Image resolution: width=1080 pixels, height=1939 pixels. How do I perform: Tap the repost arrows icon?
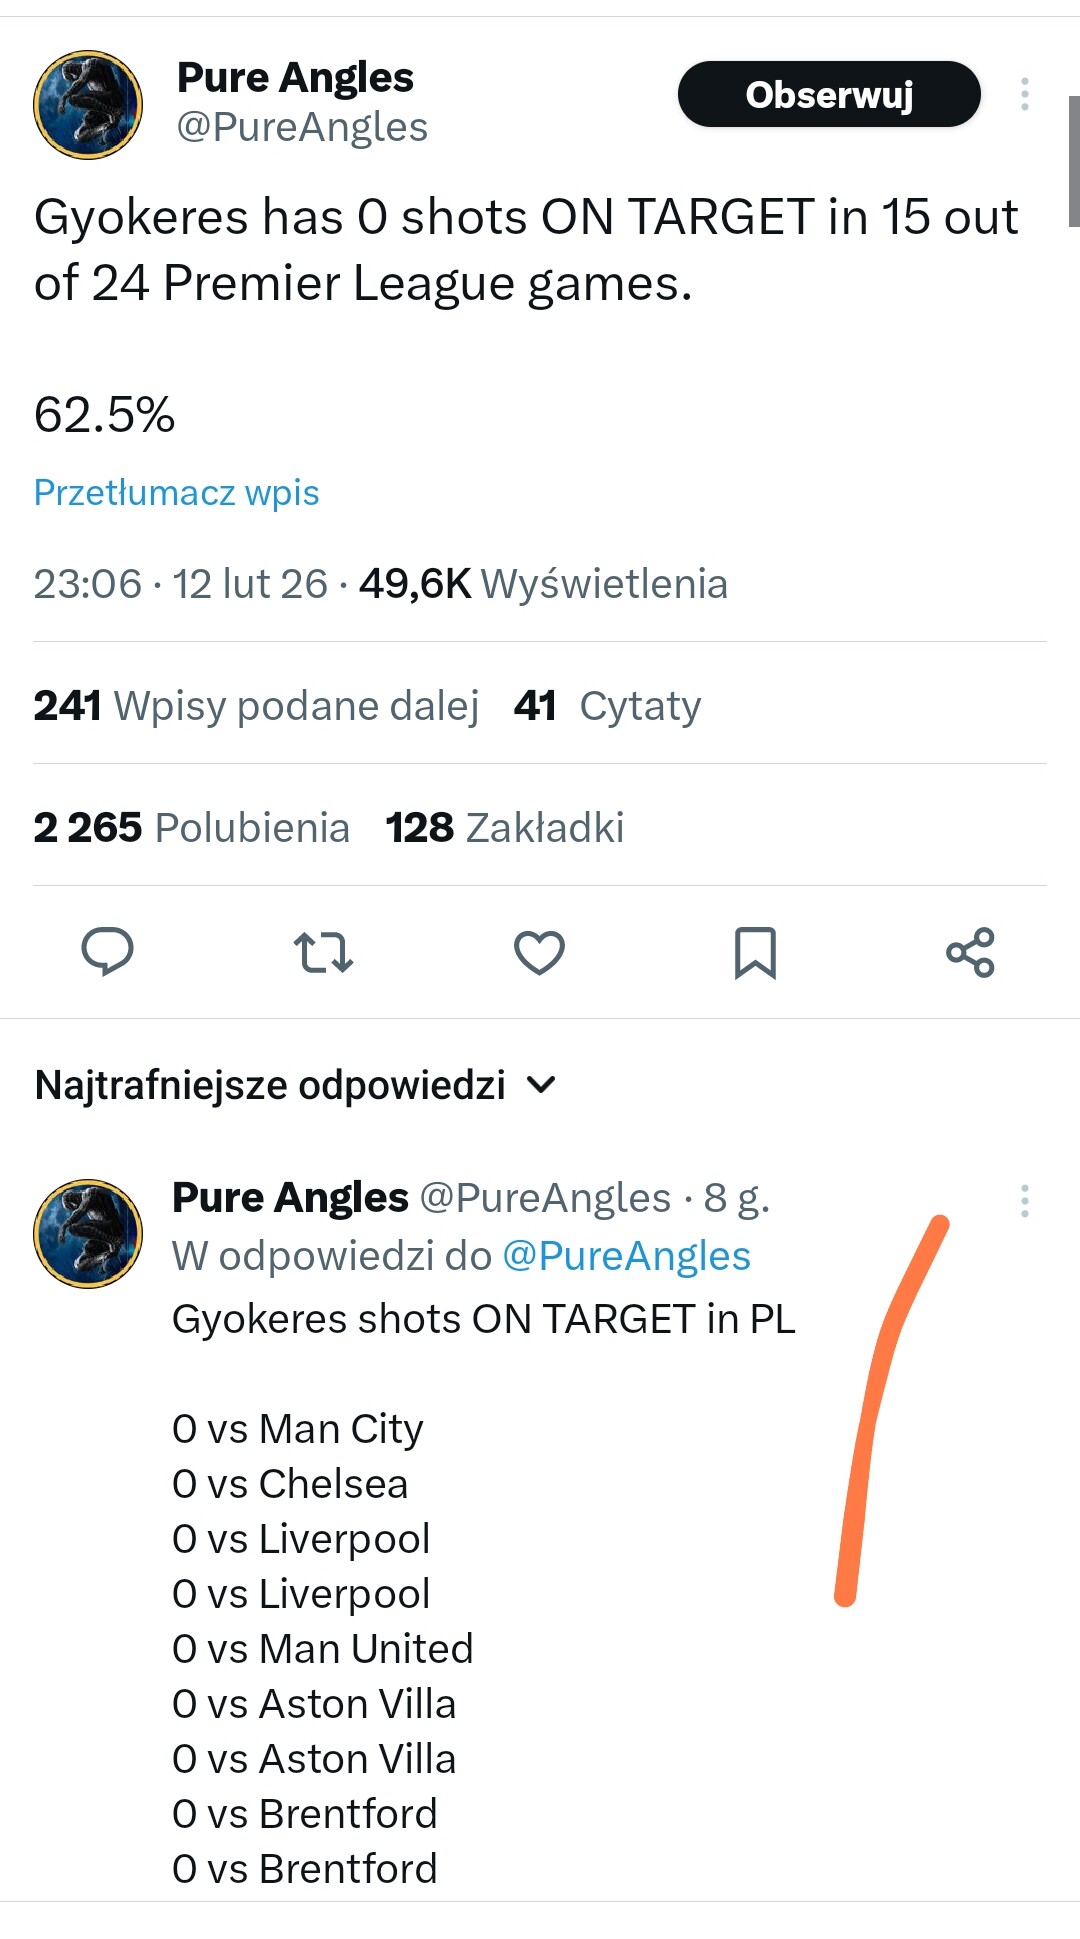pos(323,952)
